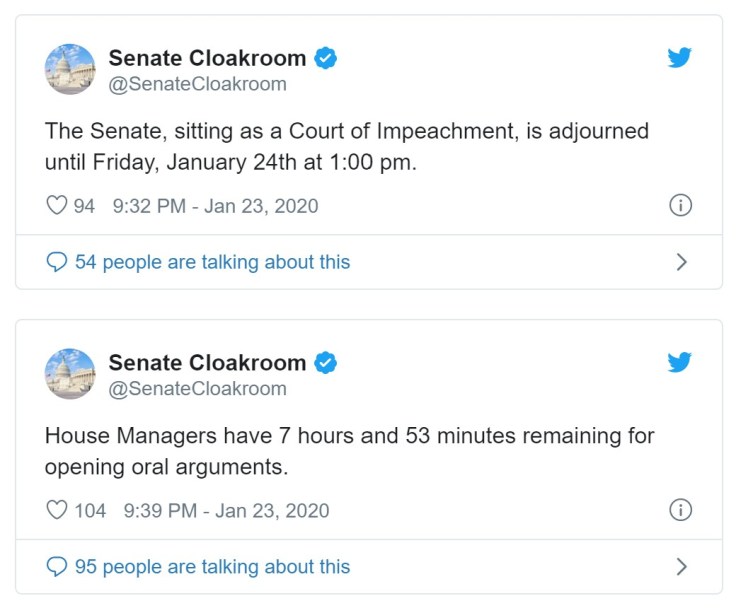Expand conversation chevron on first tweet

coord(681,263)
